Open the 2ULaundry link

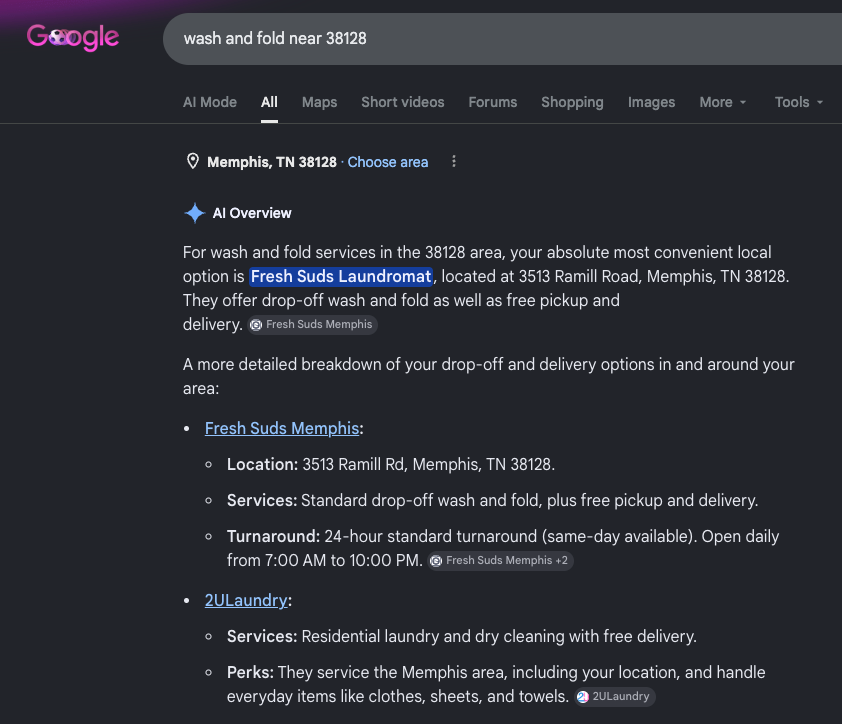coord(246,600)
